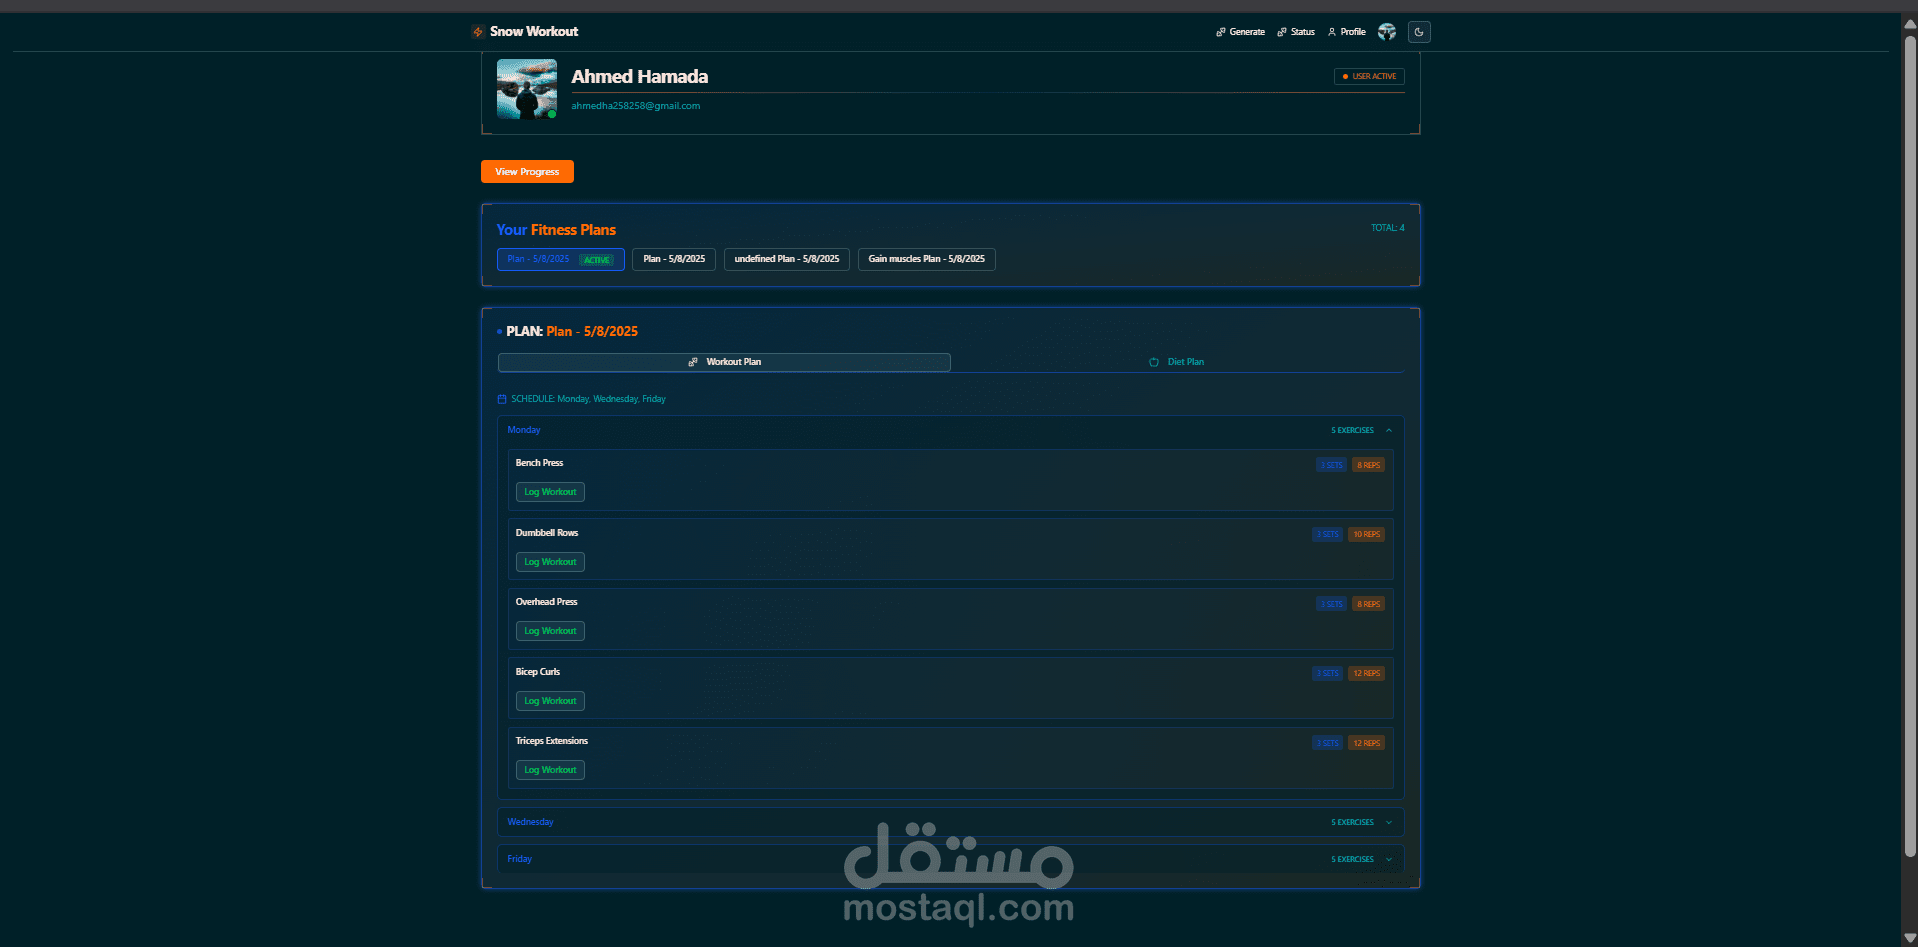The height and width of the screenshot is (947, 1918).
Task: Log Workout for Triceps Extensions
Action: click(x=549, y=769)
